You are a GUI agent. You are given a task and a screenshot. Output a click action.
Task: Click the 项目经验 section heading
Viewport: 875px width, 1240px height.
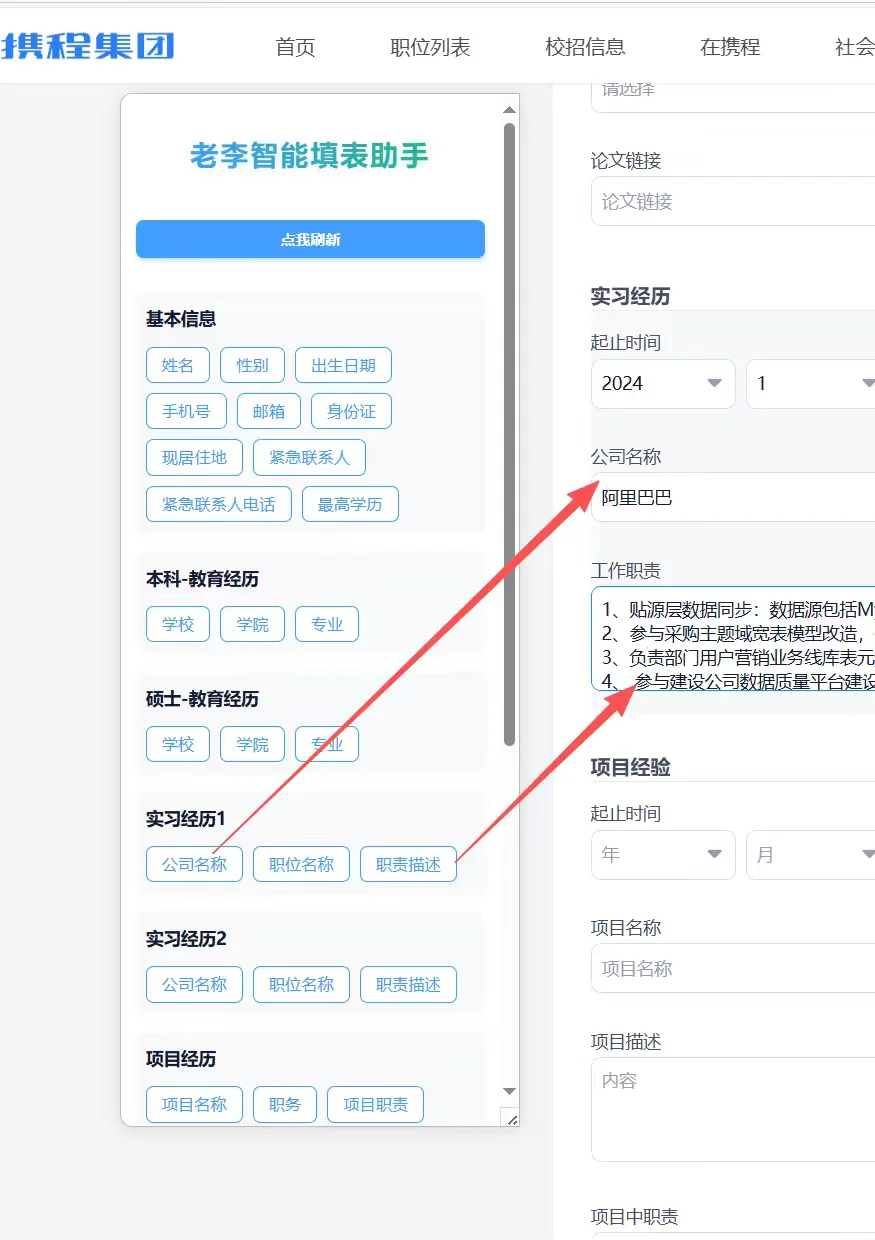click(x=630, y=767)
